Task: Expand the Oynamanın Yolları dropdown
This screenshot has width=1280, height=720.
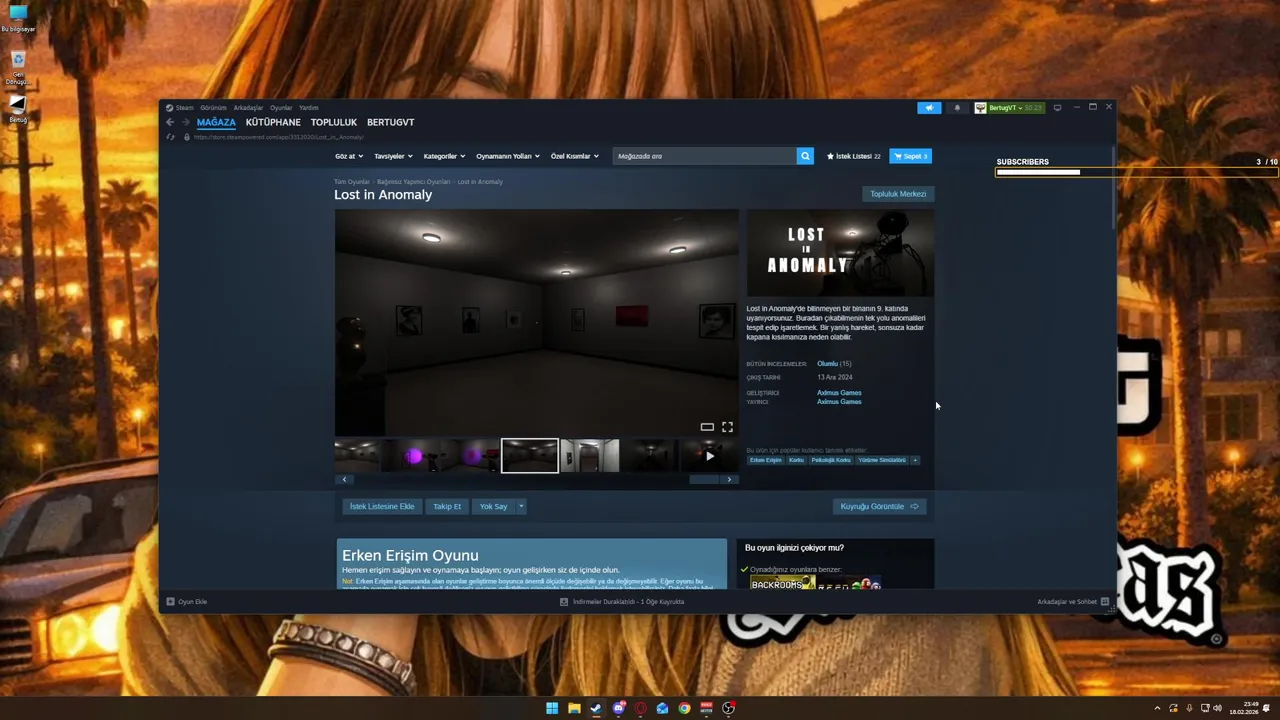Action: pos(508,156)
